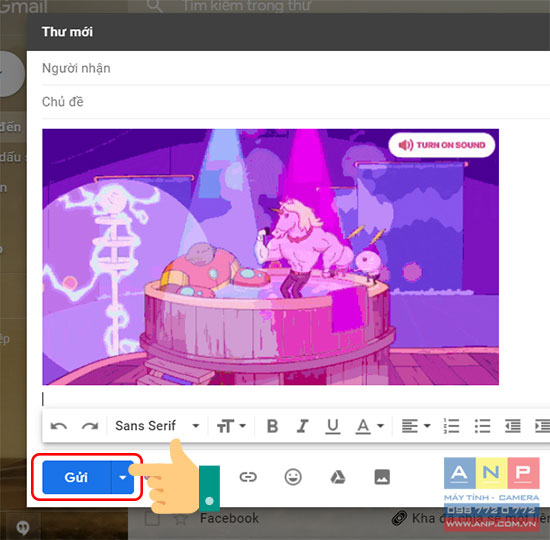Insert a bulleted list
This screenshot has height=540, width=550.
(x=482, y=426)
